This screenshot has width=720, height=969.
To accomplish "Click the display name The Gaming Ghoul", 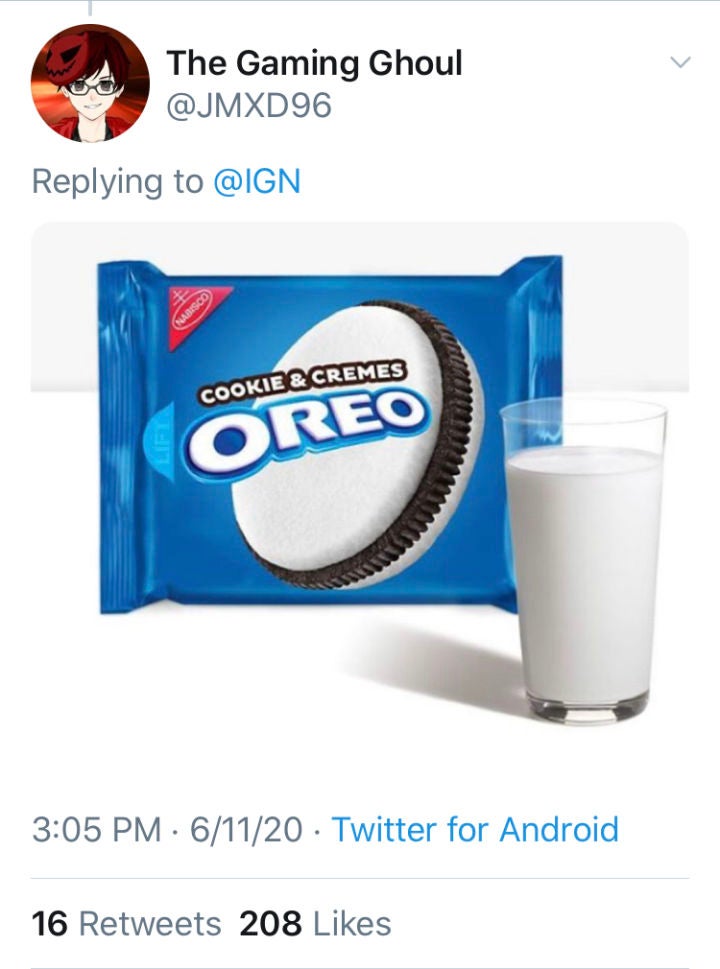I will tap(314, 63).
